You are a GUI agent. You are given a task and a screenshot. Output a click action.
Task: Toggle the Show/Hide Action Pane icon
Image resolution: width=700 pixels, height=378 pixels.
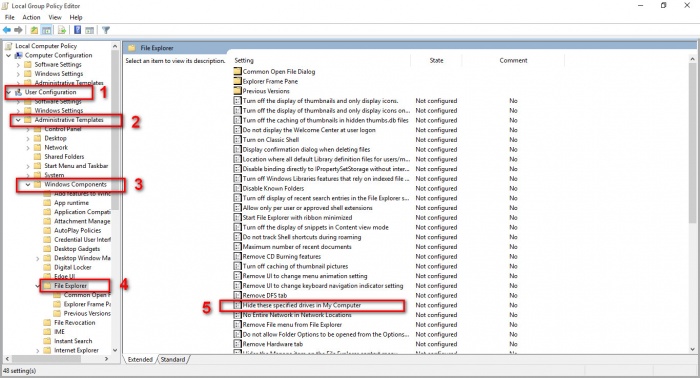(x=89, y=30)
